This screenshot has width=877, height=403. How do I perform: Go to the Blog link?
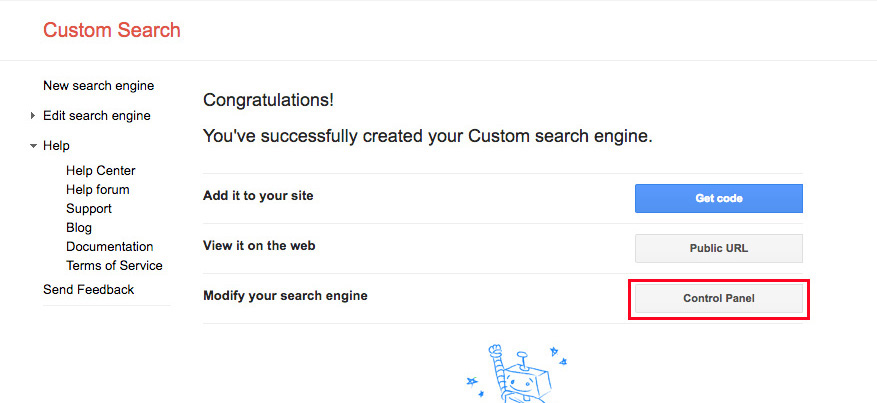79,227
